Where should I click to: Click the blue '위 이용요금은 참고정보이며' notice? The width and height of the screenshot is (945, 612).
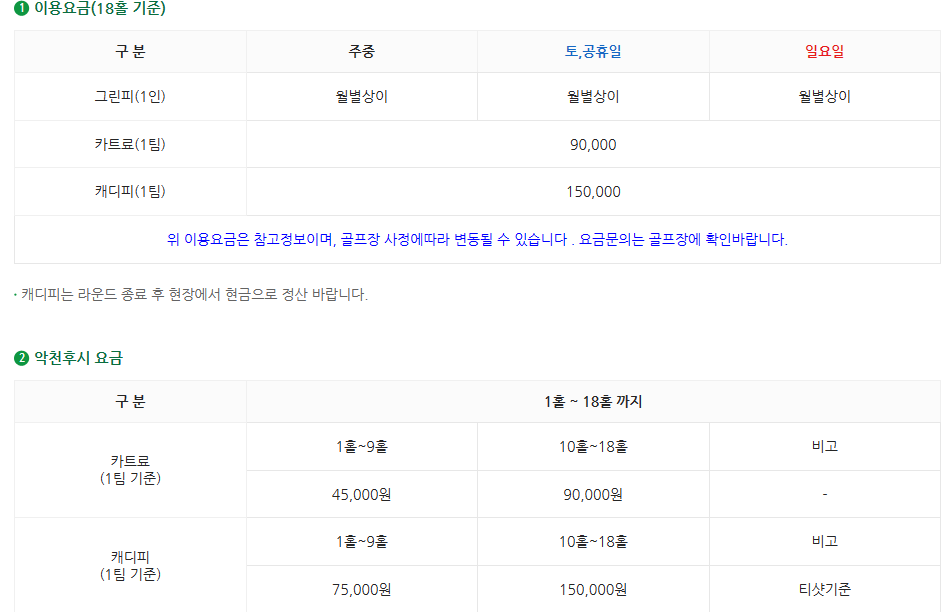477,239
